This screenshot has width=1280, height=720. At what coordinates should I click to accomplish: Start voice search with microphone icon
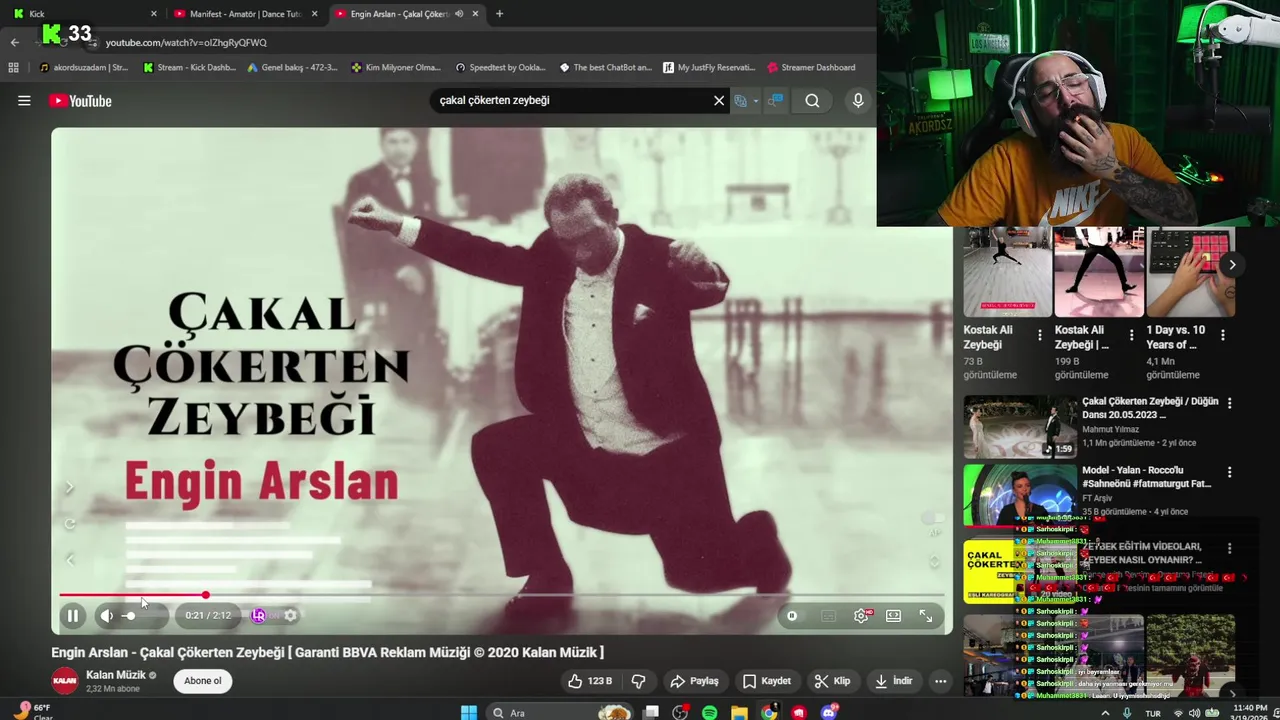pos(858,100)
